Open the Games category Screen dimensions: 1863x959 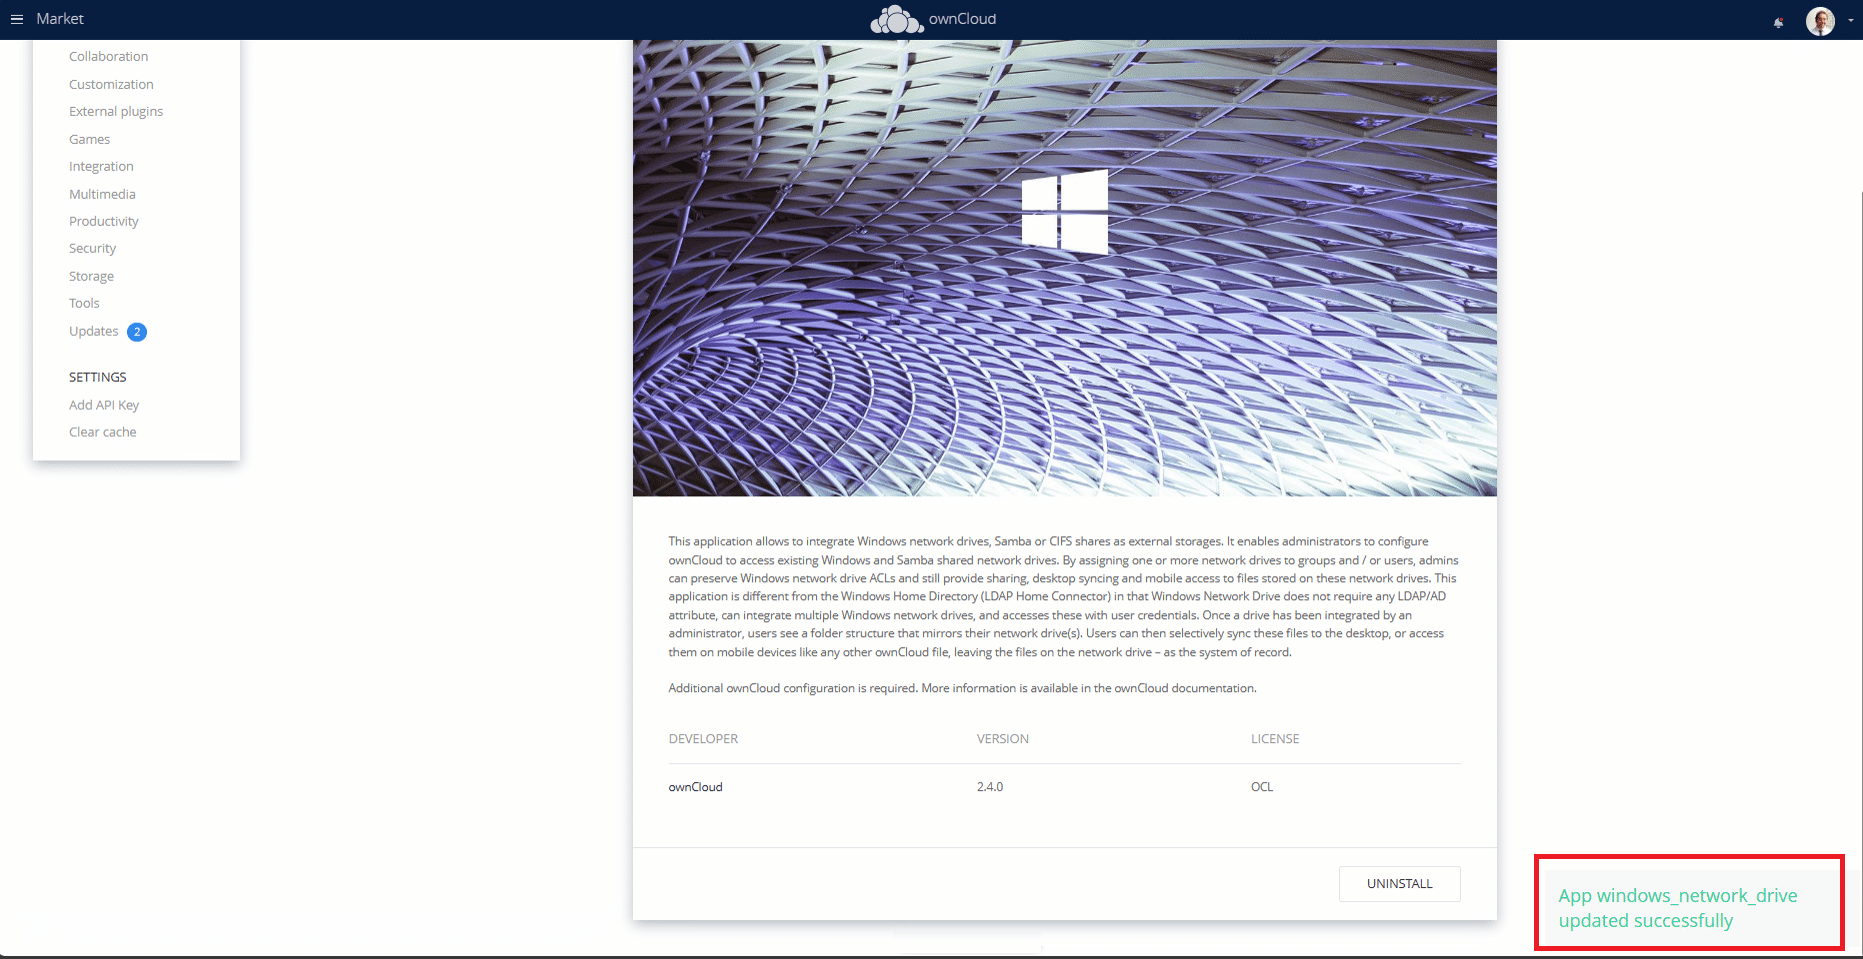coord(89,140)
